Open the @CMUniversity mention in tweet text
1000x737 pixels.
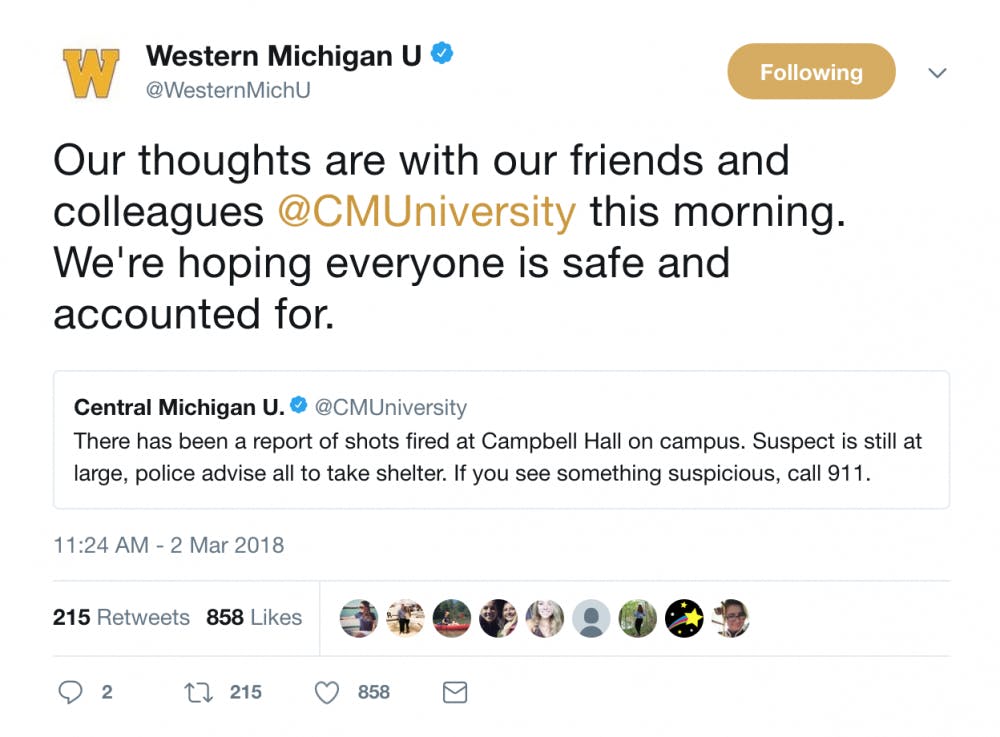pyautogui.click(x=426, y=212)
